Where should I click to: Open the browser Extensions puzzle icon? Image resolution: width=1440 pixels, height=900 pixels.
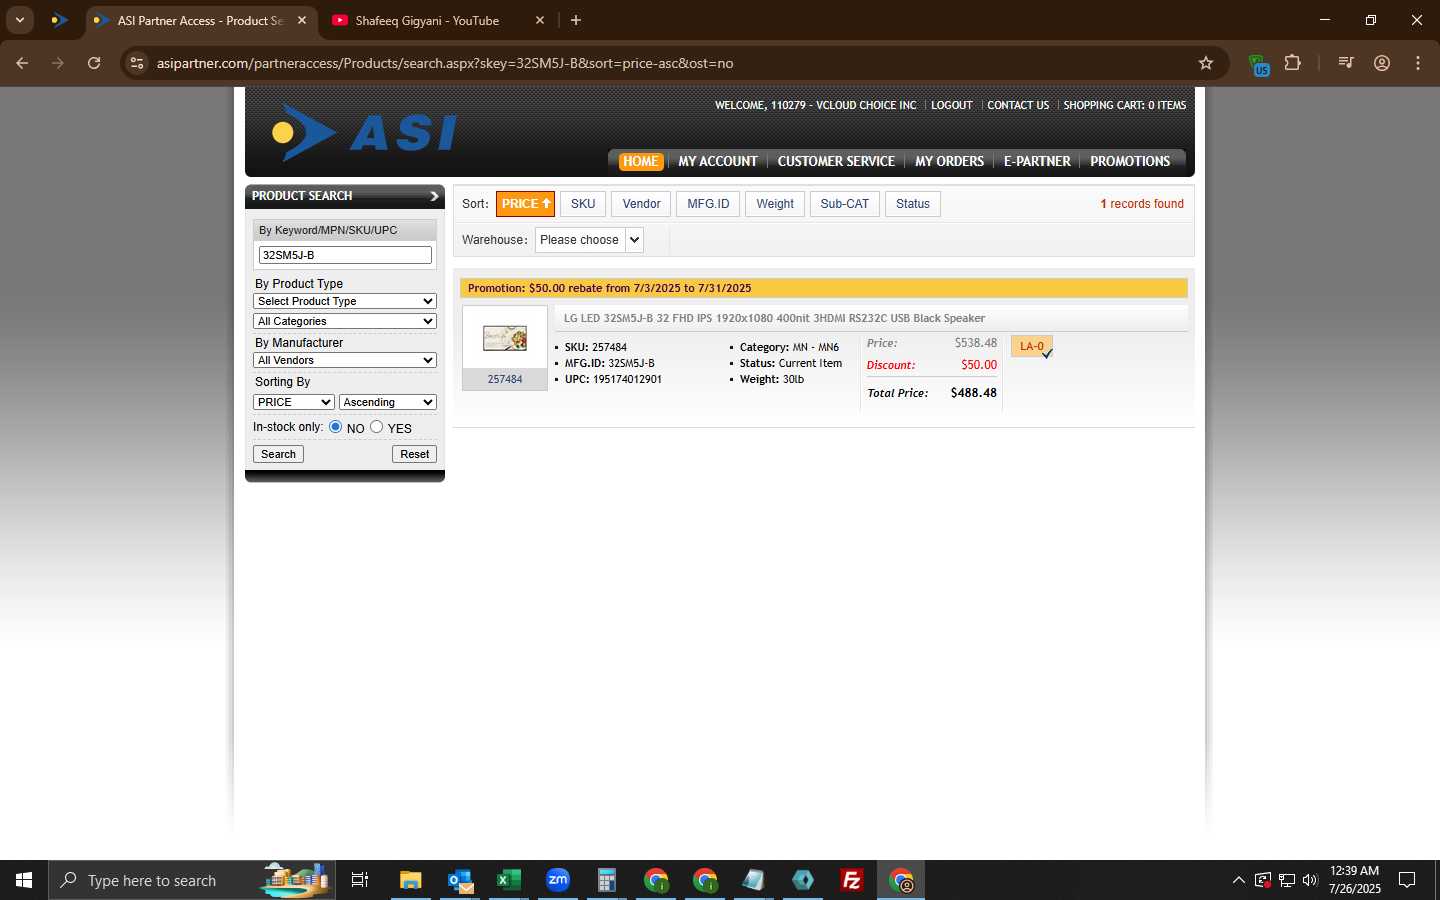point(1293,63)
